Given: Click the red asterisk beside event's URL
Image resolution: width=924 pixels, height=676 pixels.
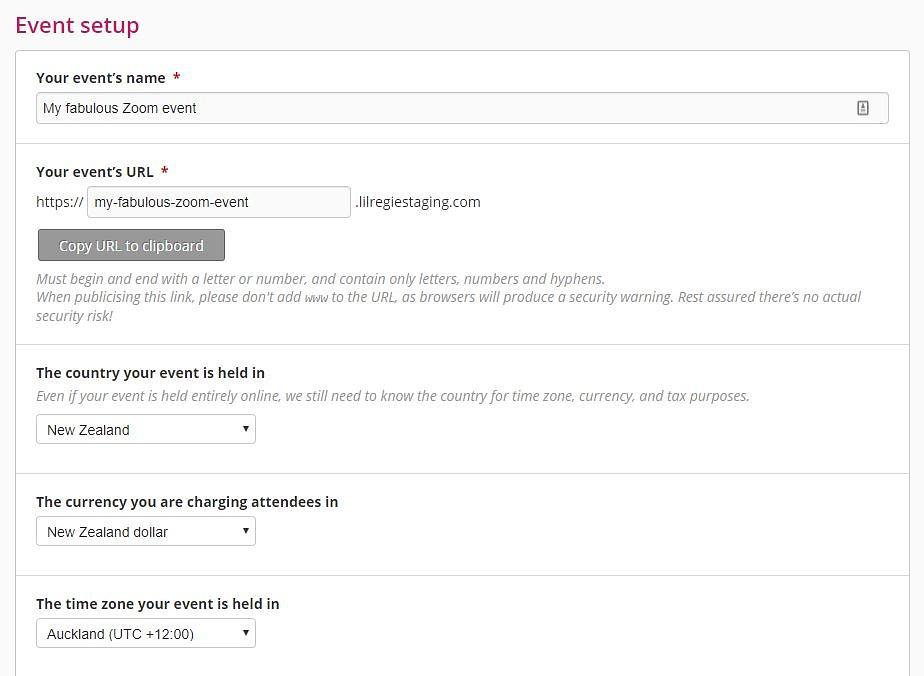Looking at the screenshot, I should click(164, 170).
